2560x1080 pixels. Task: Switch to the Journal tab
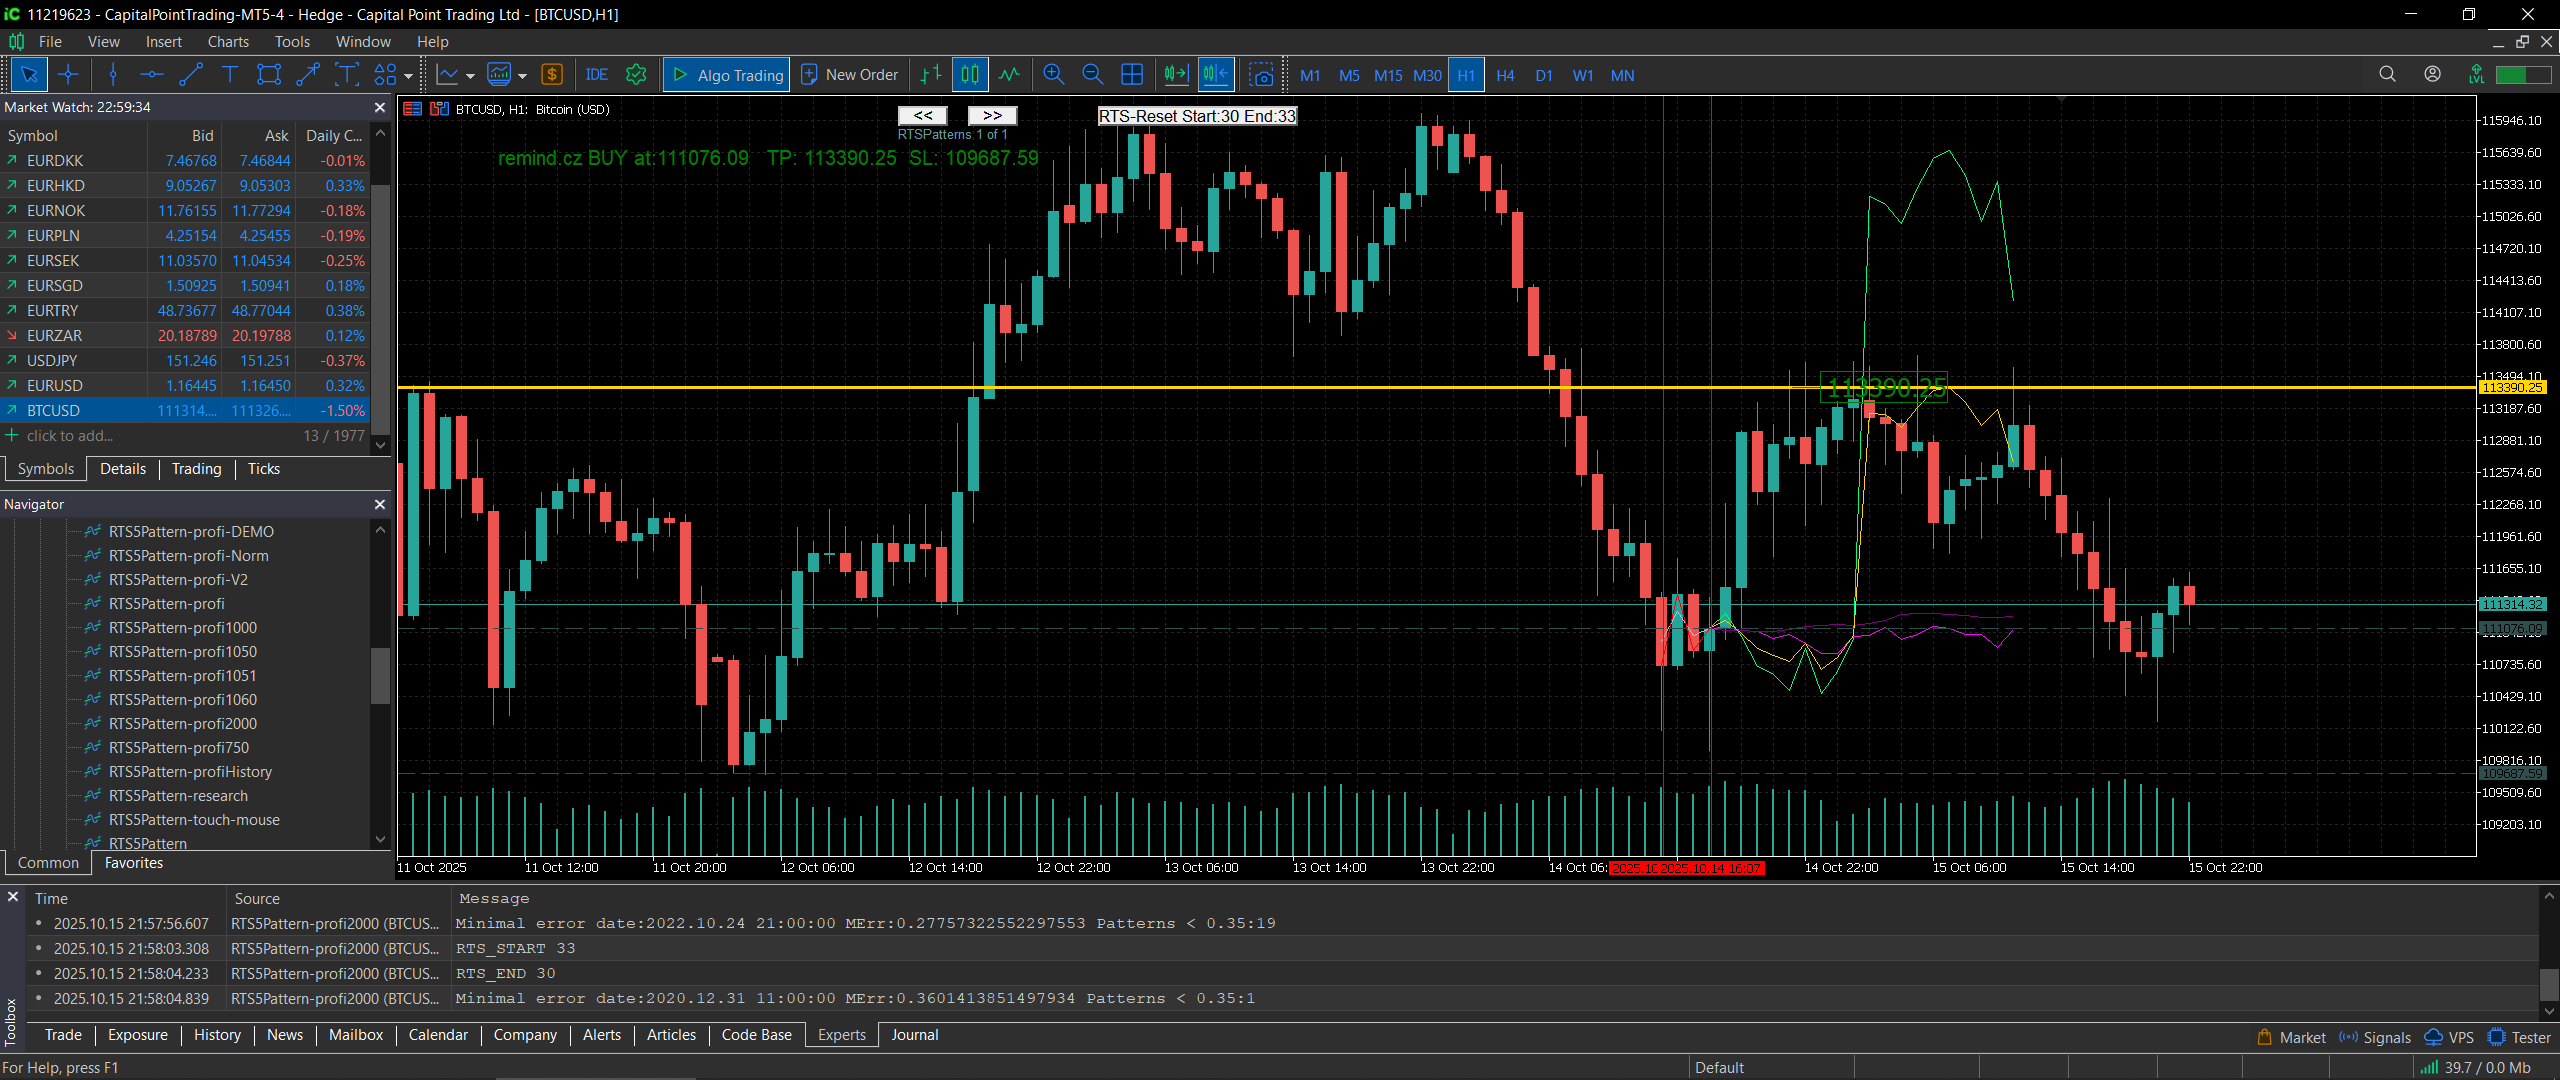pyautogui.click(x=914, y=1035)
